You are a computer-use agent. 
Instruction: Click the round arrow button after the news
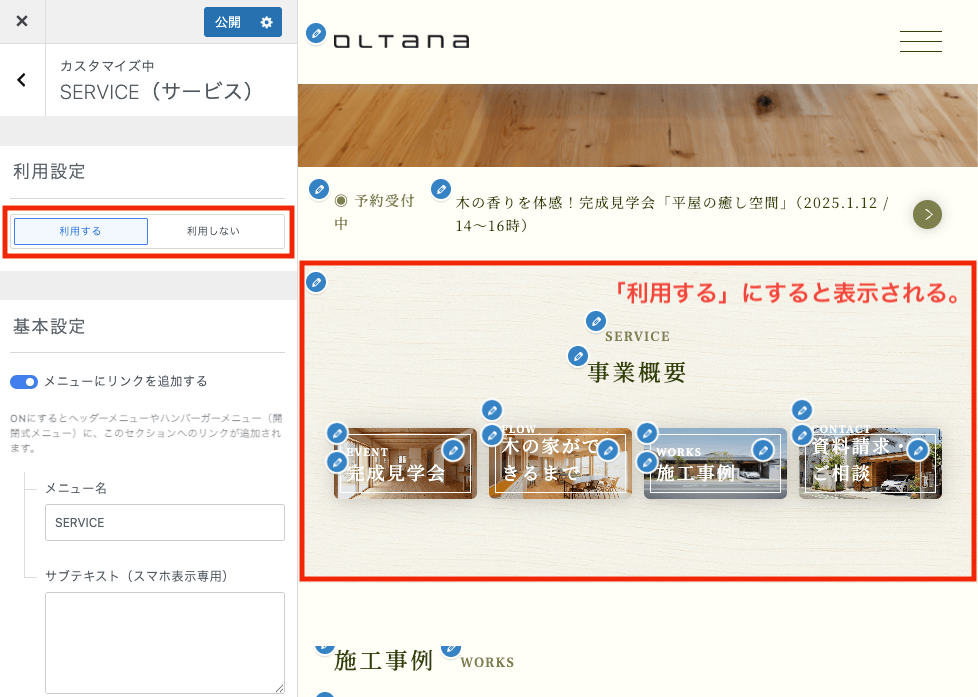(x=927, y=215)
